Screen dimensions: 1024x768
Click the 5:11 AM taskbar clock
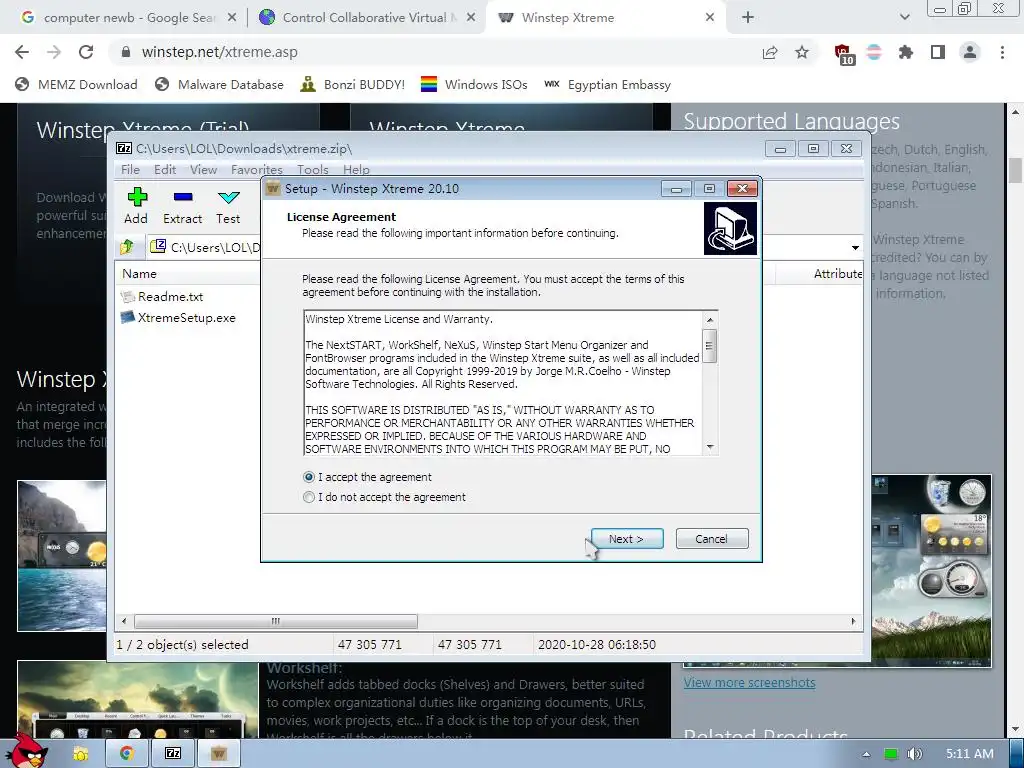[x=970, y=754]
